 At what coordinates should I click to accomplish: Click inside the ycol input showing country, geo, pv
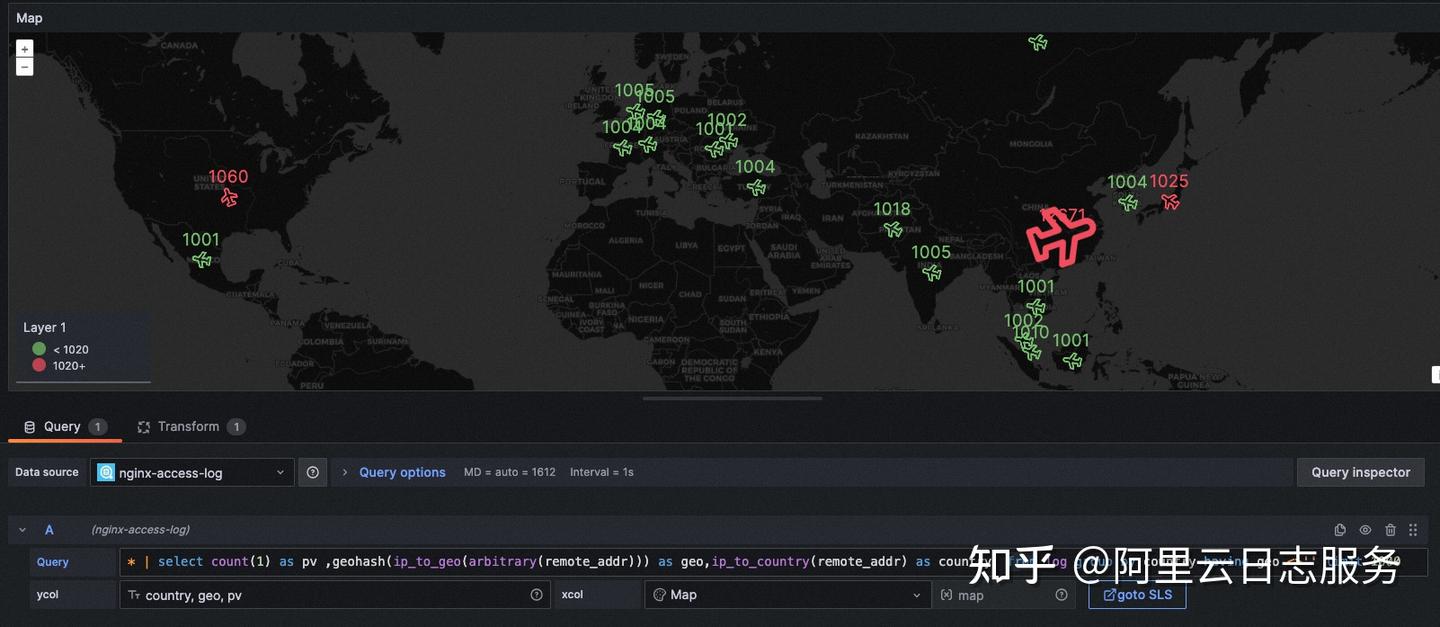(300, 594)
